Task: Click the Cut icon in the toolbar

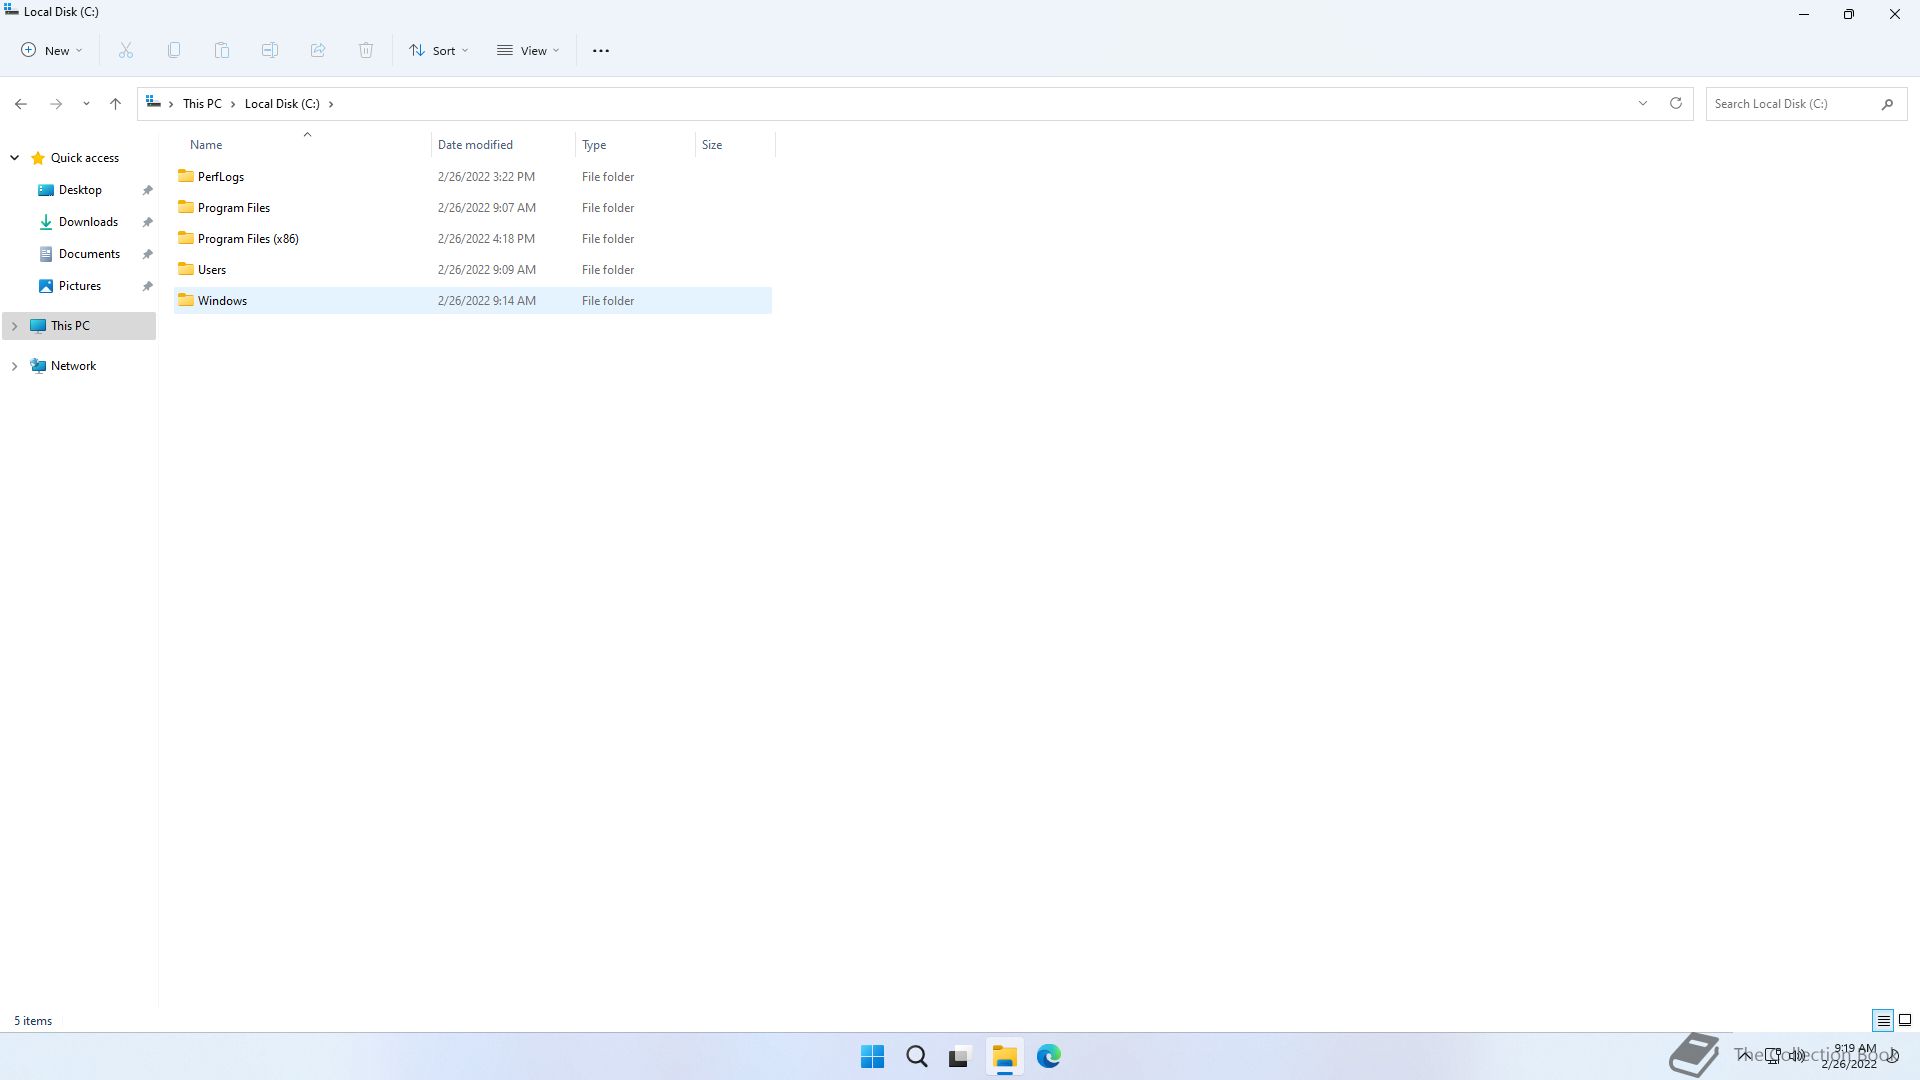Action: pos(126,50)
